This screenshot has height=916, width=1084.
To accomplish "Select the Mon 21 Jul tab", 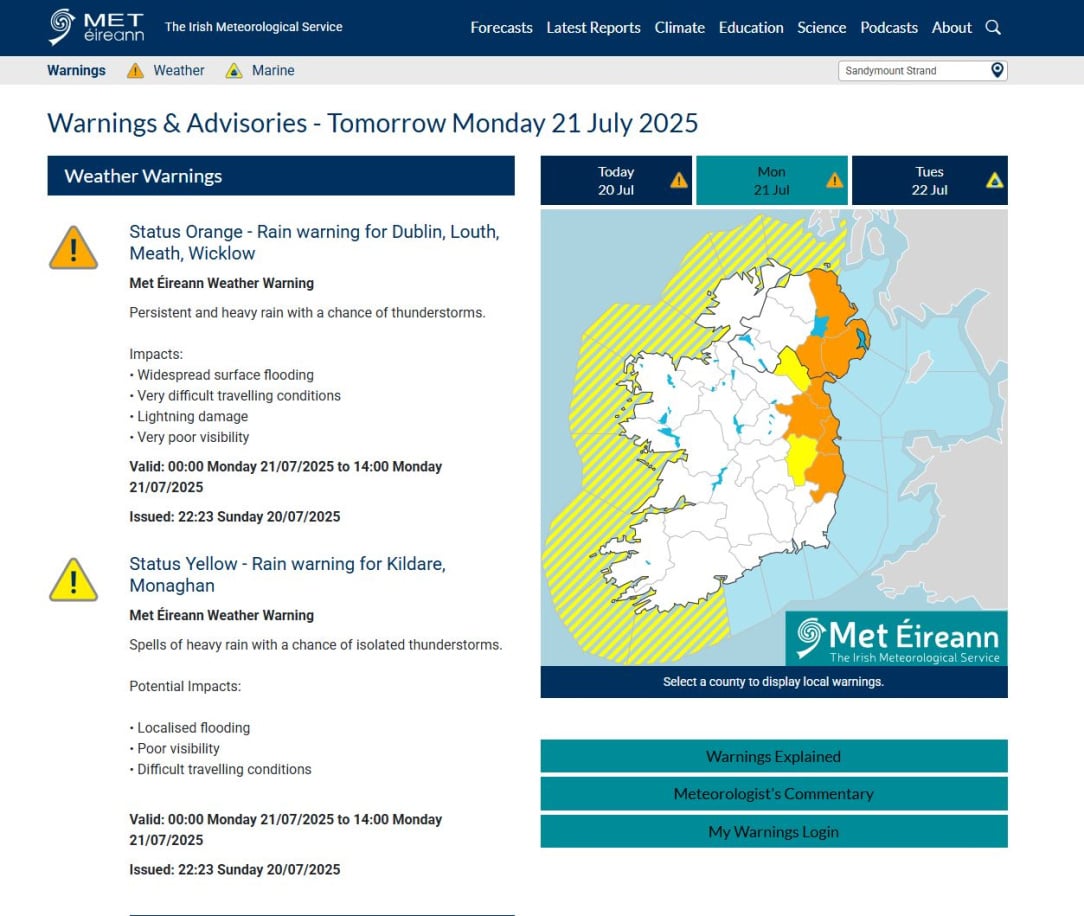I will [772, 180].
